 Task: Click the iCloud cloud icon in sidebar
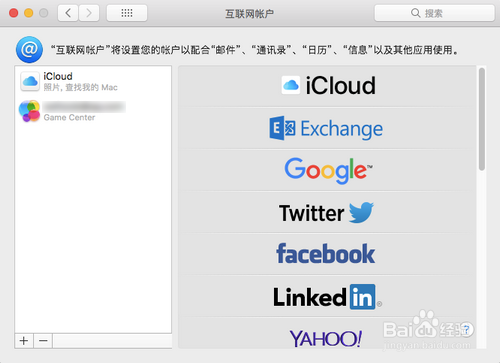[x=30, y=81]
